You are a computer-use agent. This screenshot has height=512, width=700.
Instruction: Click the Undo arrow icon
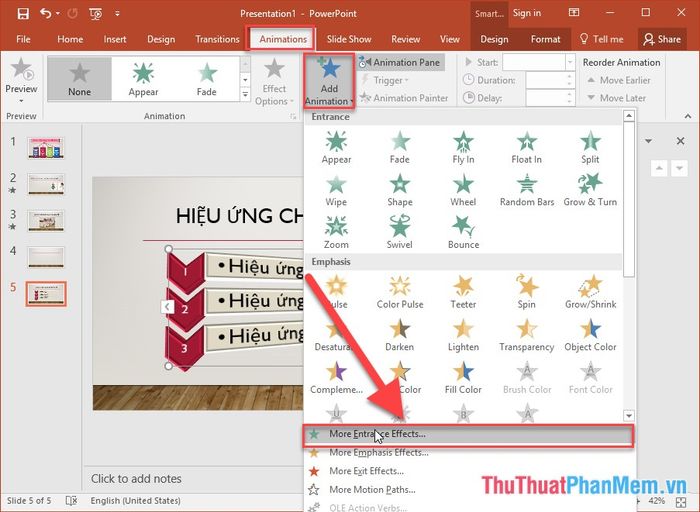[46, 13]
